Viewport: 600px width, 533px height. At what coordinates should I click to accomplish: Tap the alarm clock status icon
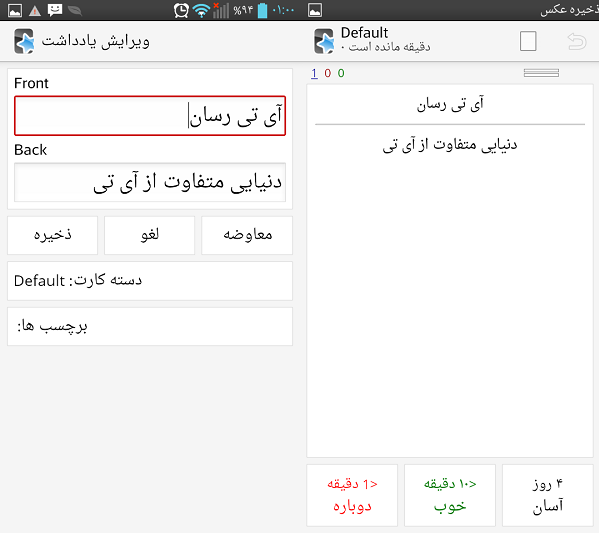180,11
